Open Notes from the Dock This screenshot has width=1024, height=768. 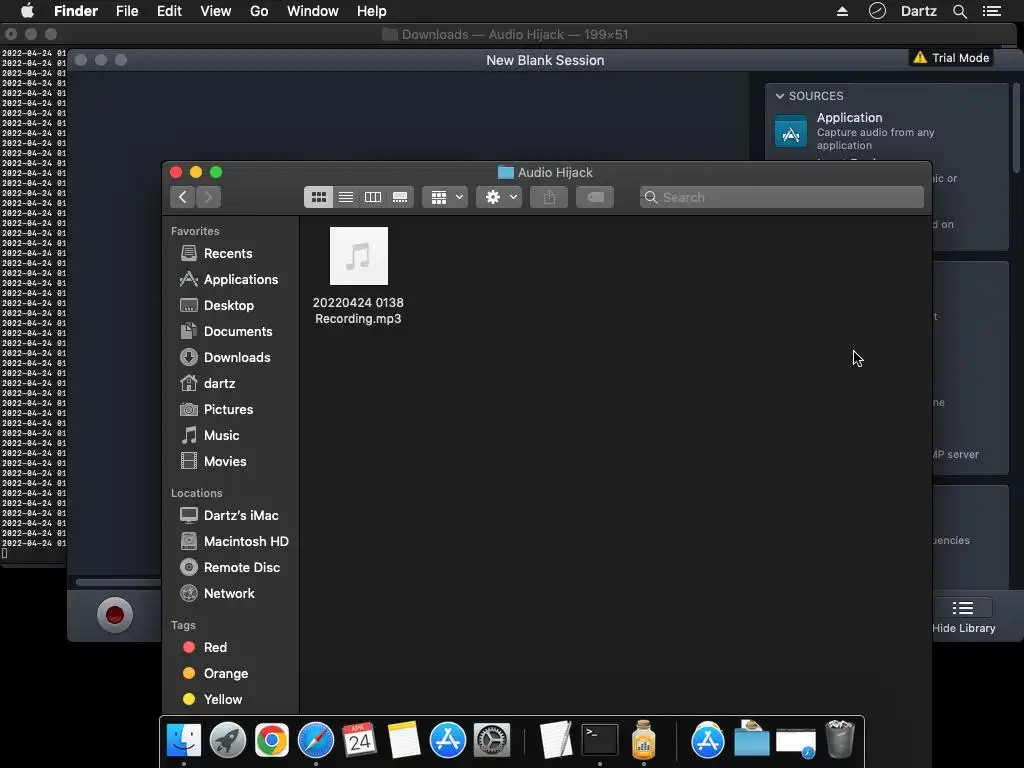click(x=404, y=740)
